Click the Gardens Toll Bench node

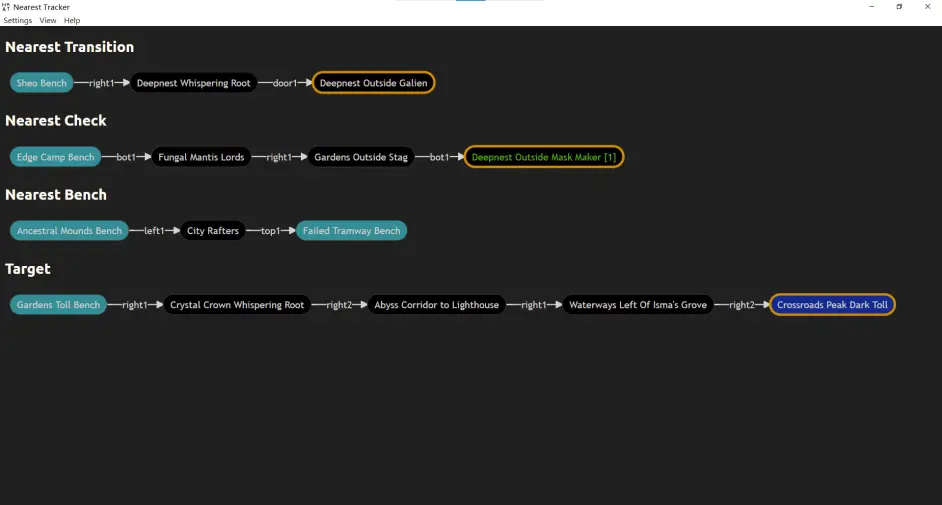[58, 304]
